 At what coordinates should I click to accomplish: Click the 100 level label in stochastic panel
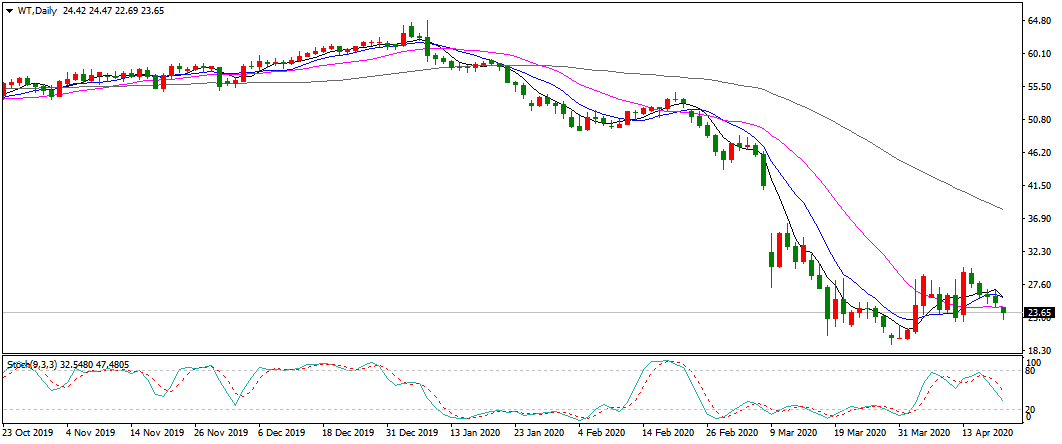point(1029,362)
